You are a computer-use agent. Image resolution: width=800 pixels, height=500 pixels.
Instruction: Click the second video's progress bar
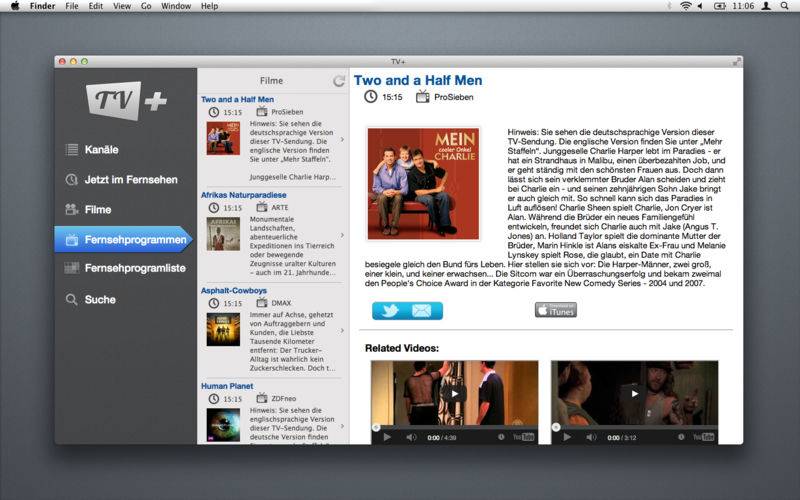(x=635, y=428)
